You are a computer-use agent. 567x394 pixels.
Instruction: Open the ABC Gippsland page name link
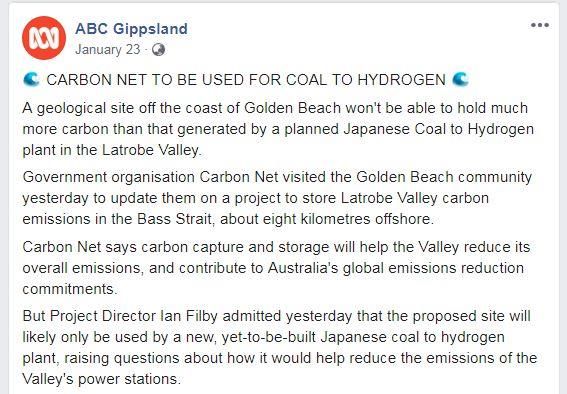[x=131, y=29]
